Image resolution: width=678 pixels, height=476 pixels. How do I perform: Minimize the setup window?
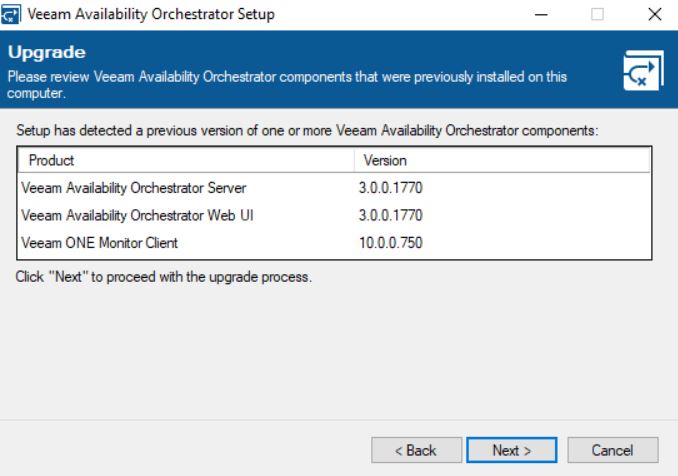tap(541, 14)
